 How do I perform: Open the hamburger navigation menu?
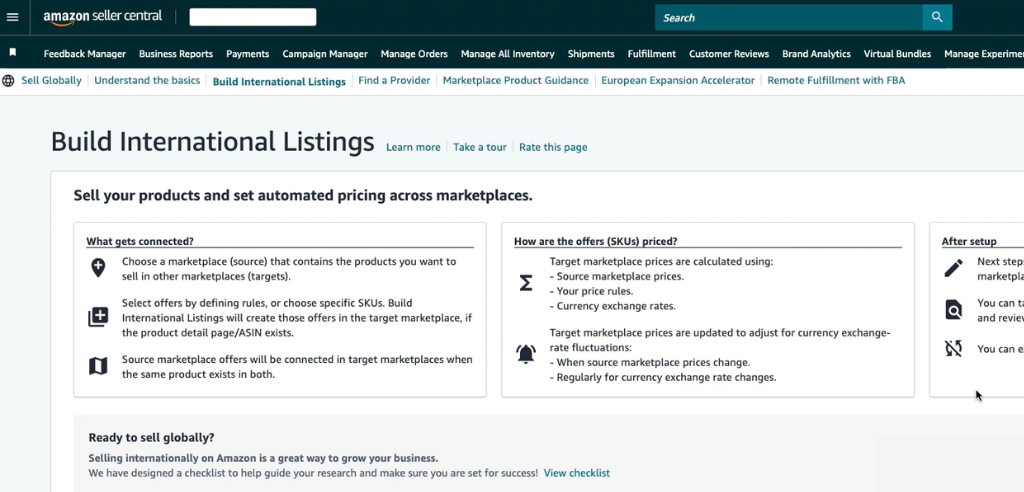coord(12,17)
